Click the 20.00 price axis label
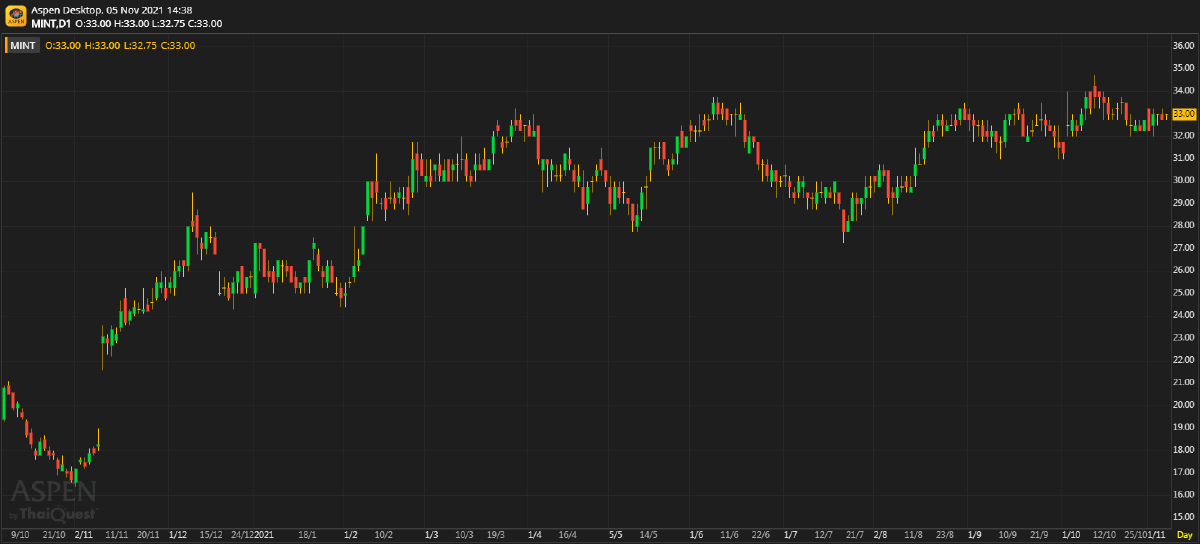 tap(1184, 405)
